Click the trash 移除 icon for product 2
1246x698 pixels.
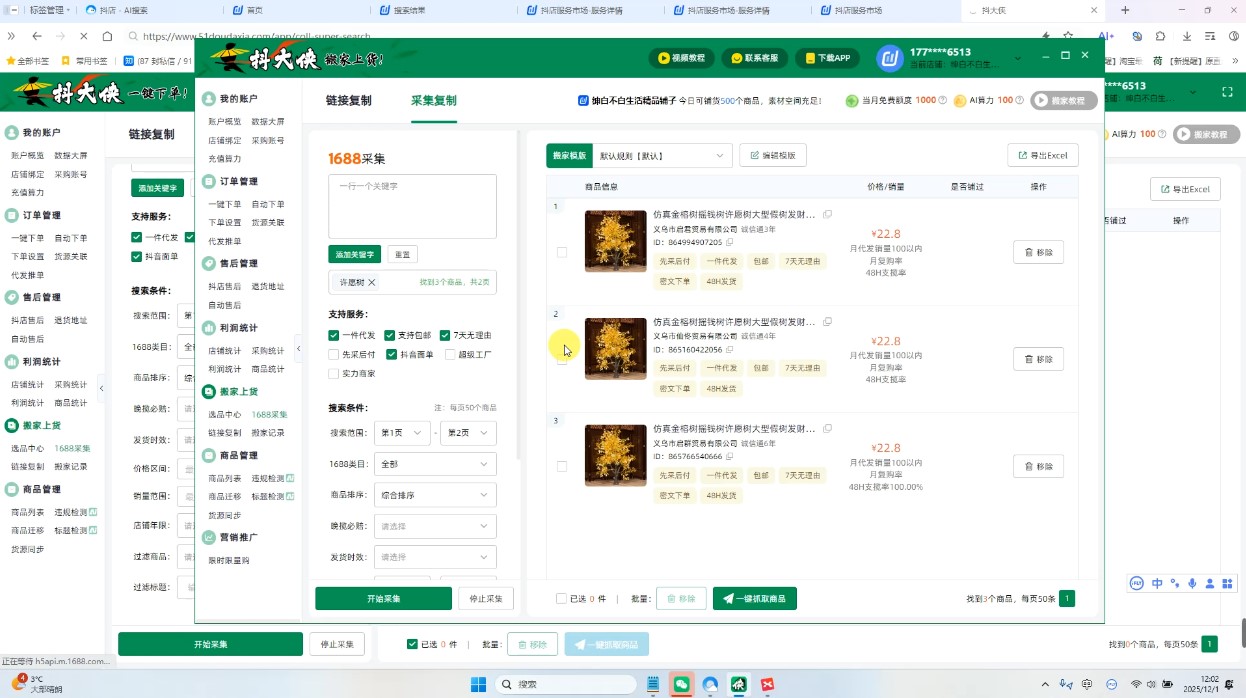click(1030, 358)
